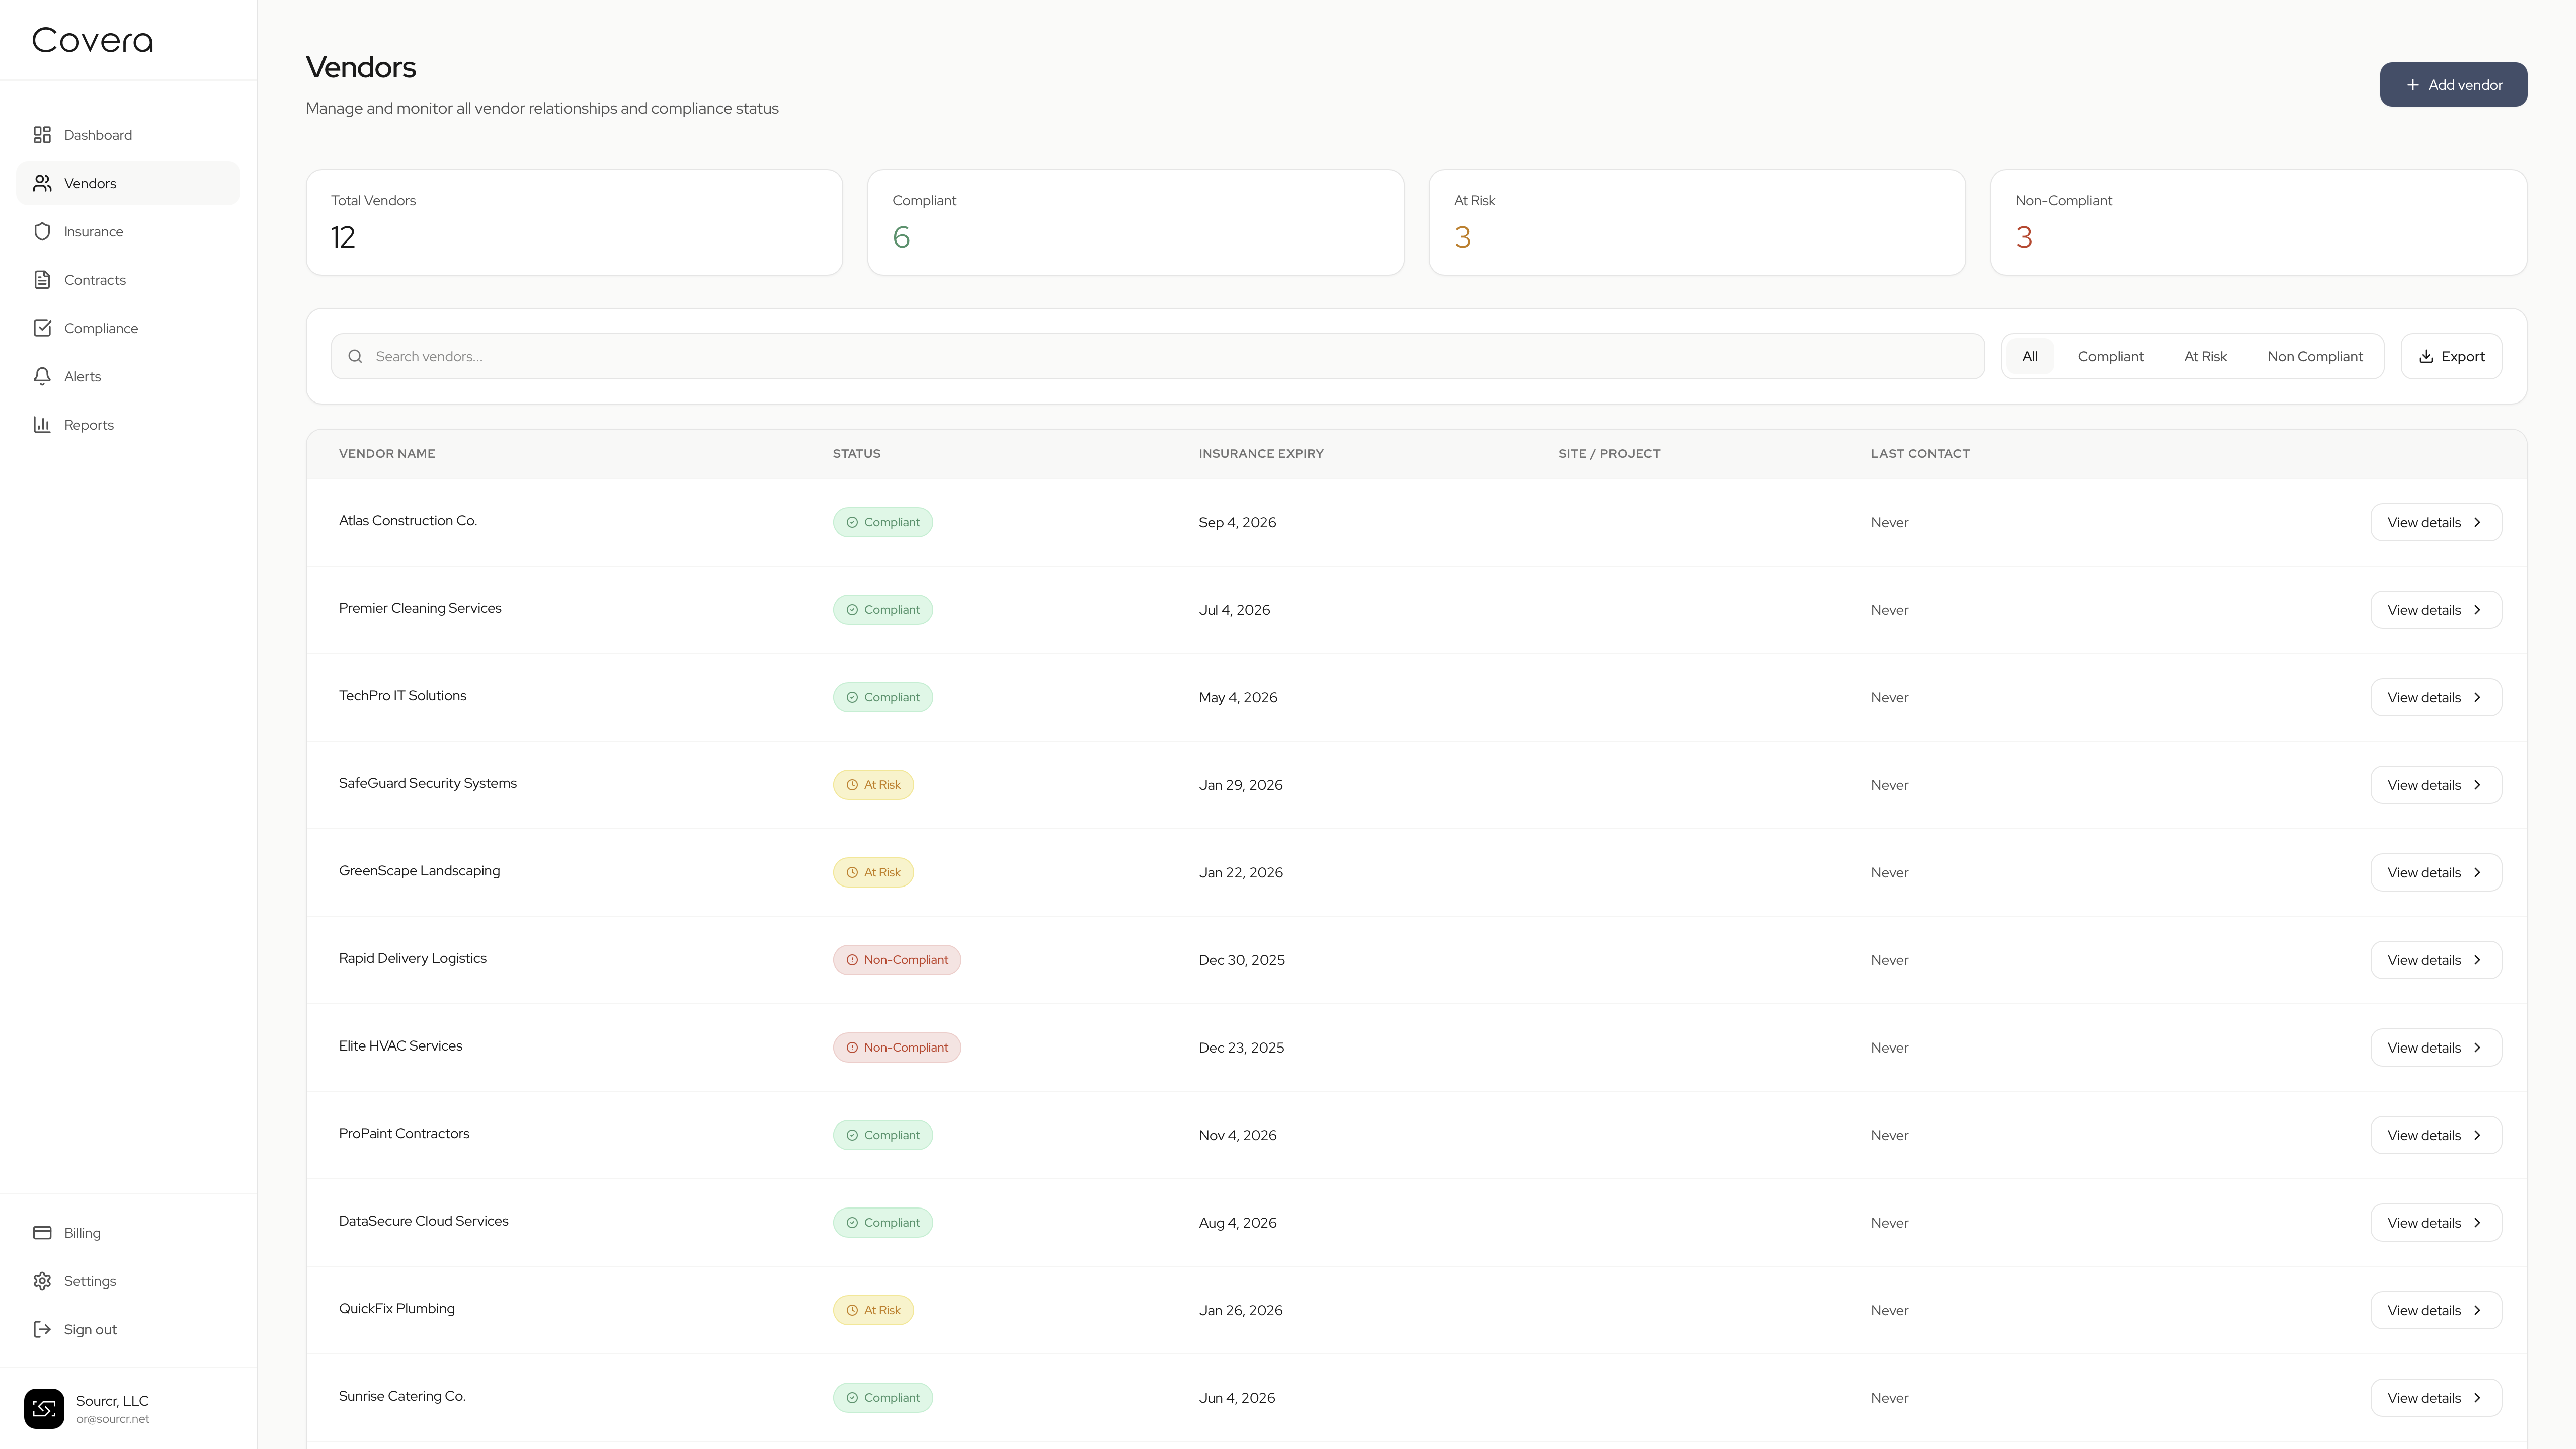Click the Insurance shield icon
Image resolution: width=2576 pixels, height=1449 pixels.
click(42, 232)
